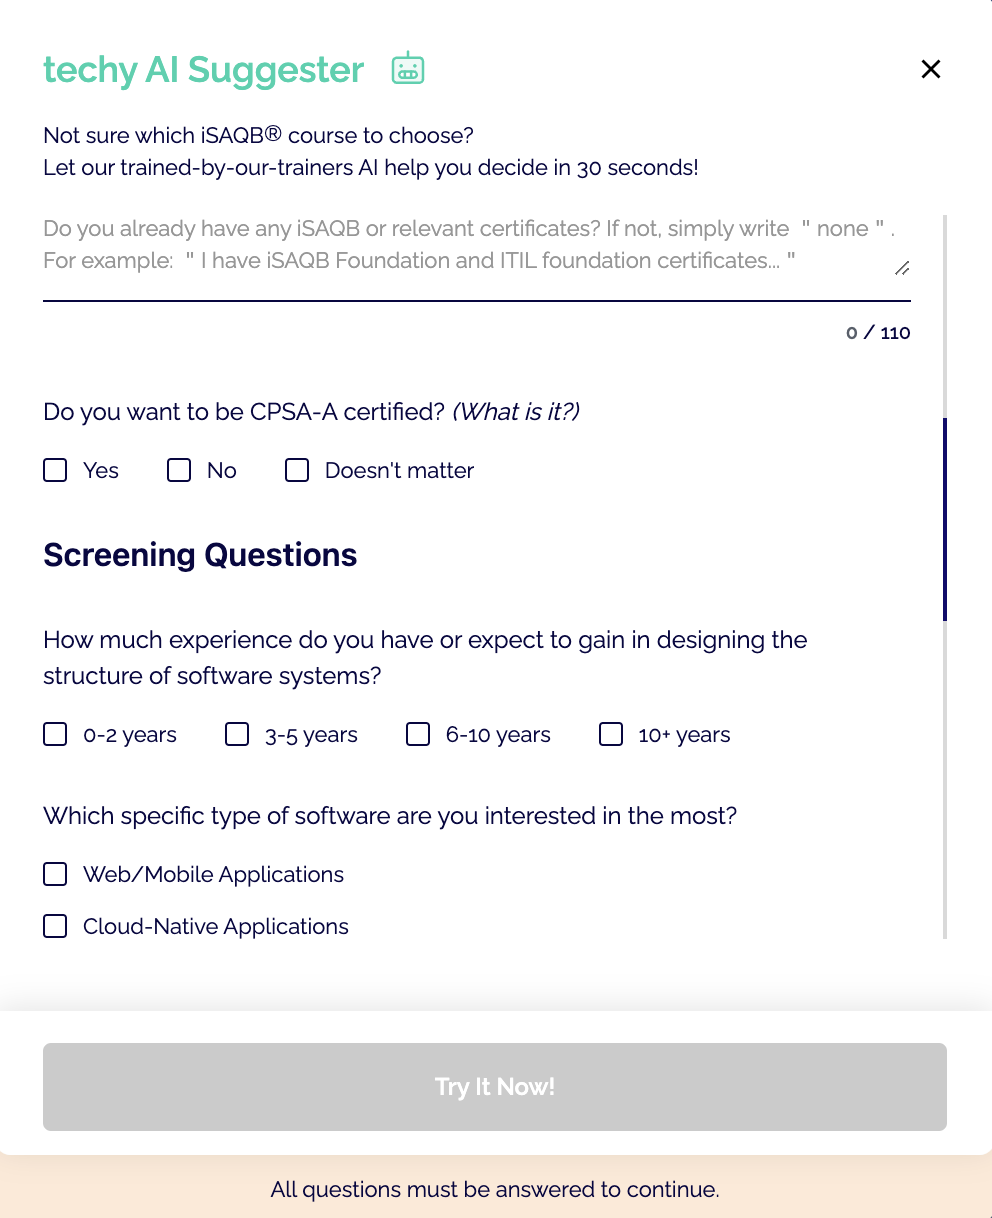This screenshot has width=992, height=1218.
Task: Check Cloud-Native Applications as software interest
Action: pos(55,925)
